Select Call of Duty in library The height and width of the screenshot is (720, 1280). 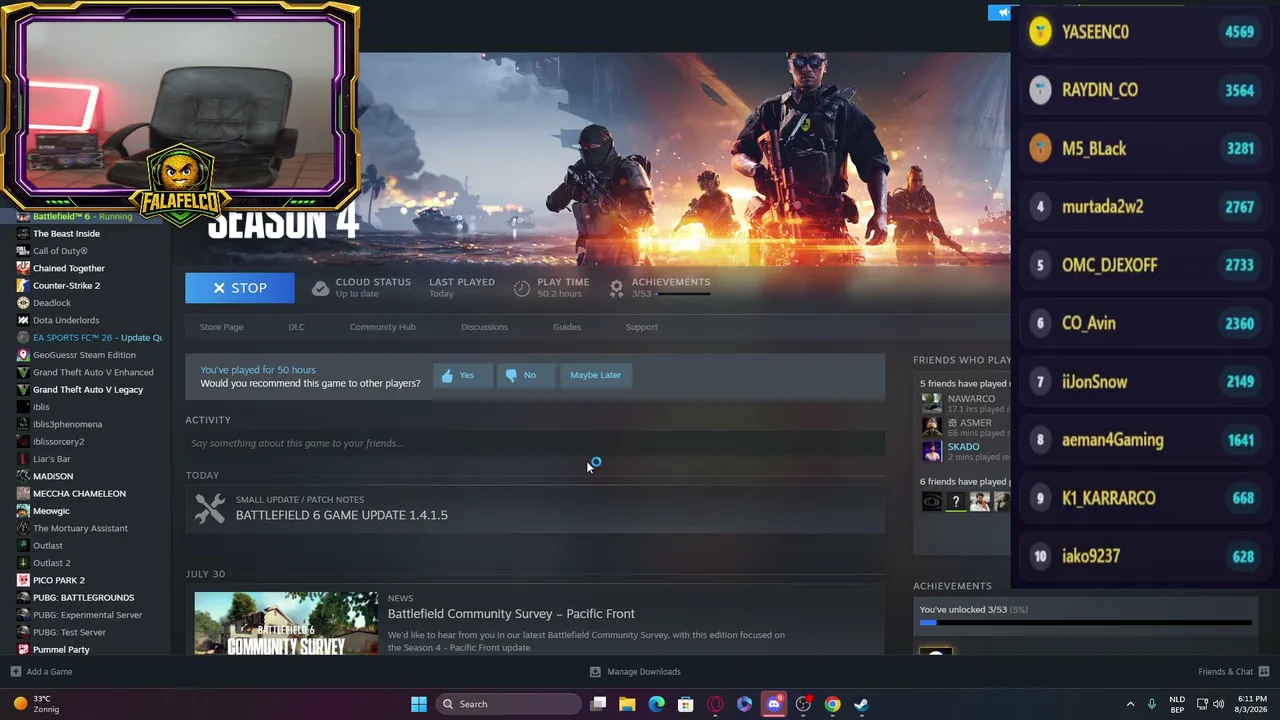(60, 251)
